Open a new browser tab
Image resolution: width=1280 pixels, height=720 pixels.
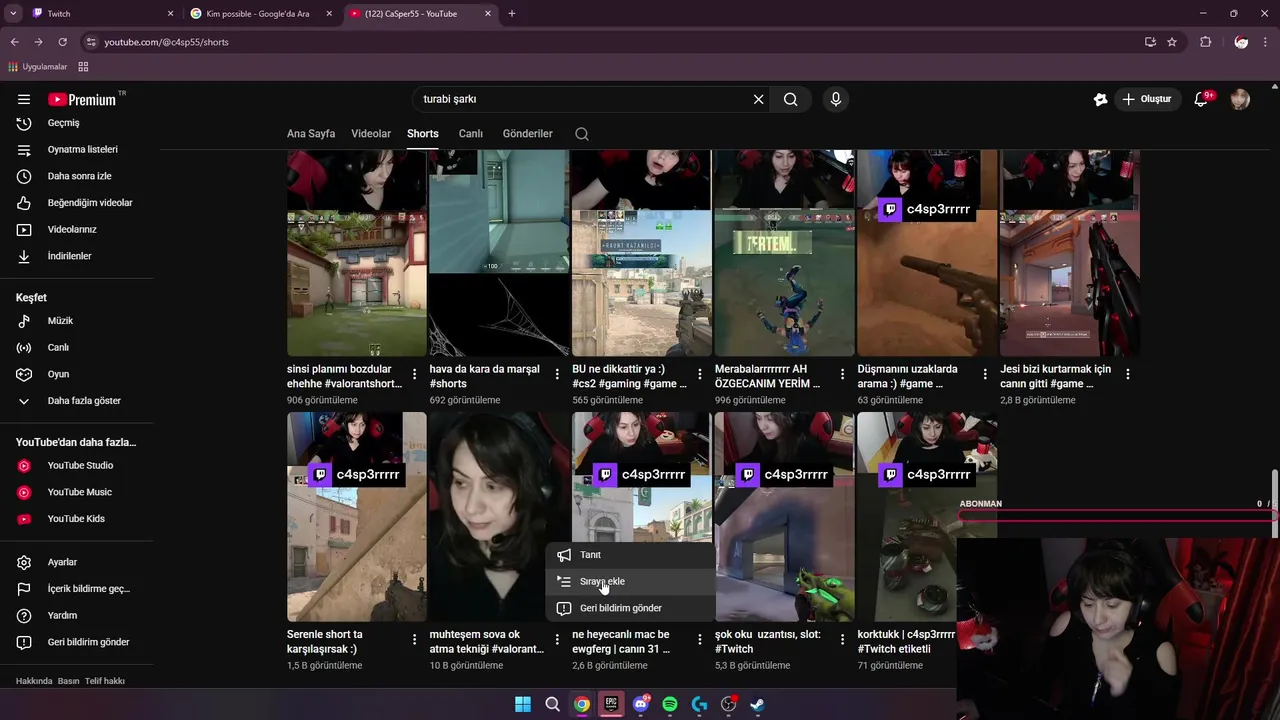(x=512, y=14)
